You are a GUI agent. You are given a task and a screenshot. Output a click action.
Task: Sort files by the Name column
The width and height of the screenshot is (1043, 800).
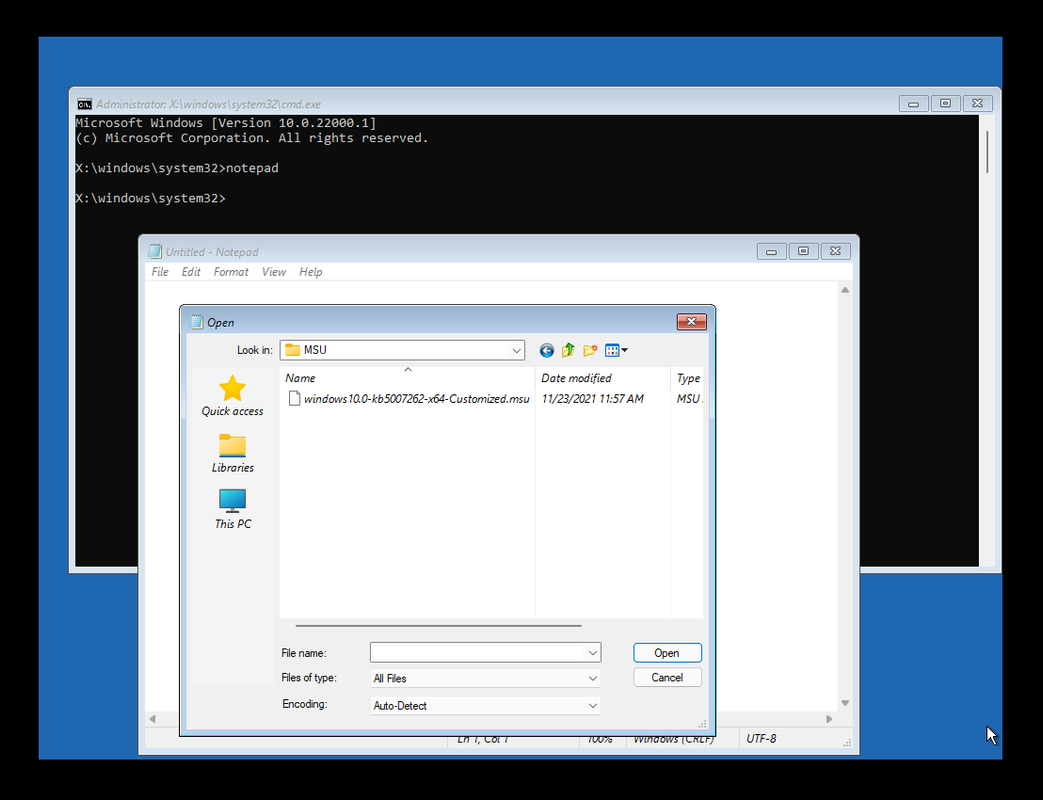407,378
